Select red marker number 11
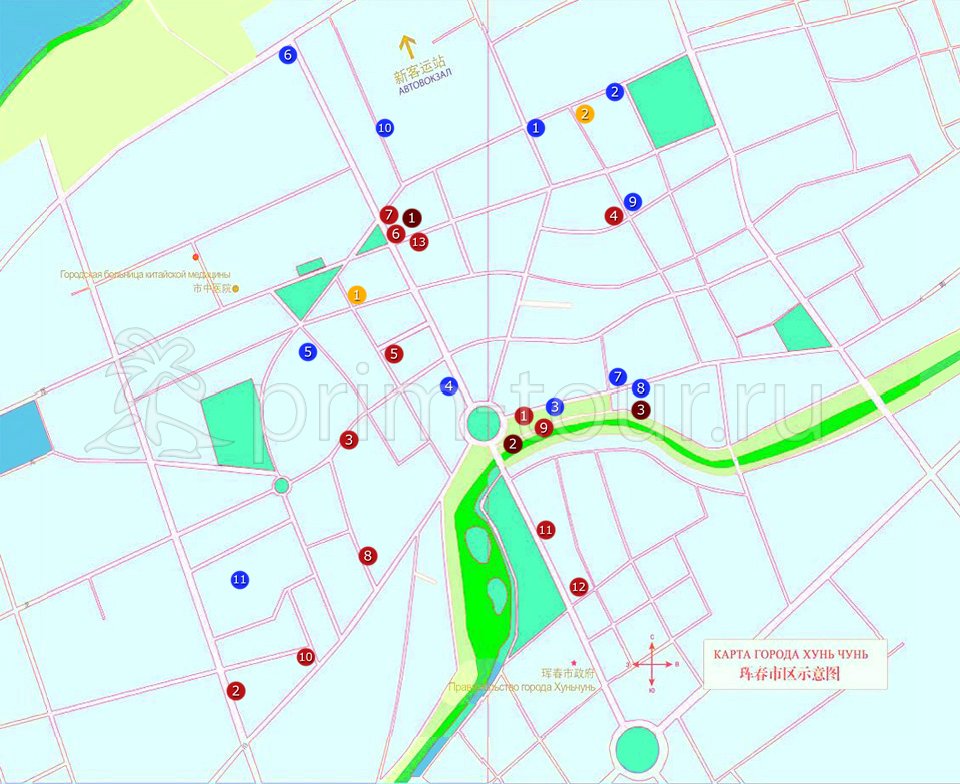960x784 pixels. pos(545,530)
